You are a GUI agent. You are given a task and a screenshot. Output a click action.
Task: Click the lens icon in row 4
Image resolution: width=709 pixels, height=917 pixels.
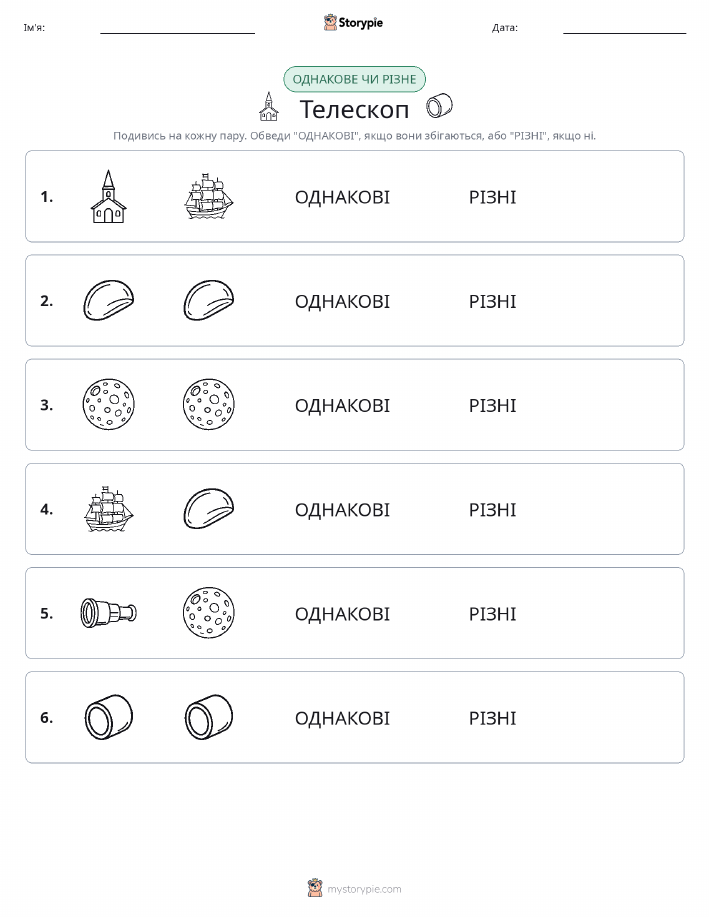pyautogui.click(x=209, y=509)
